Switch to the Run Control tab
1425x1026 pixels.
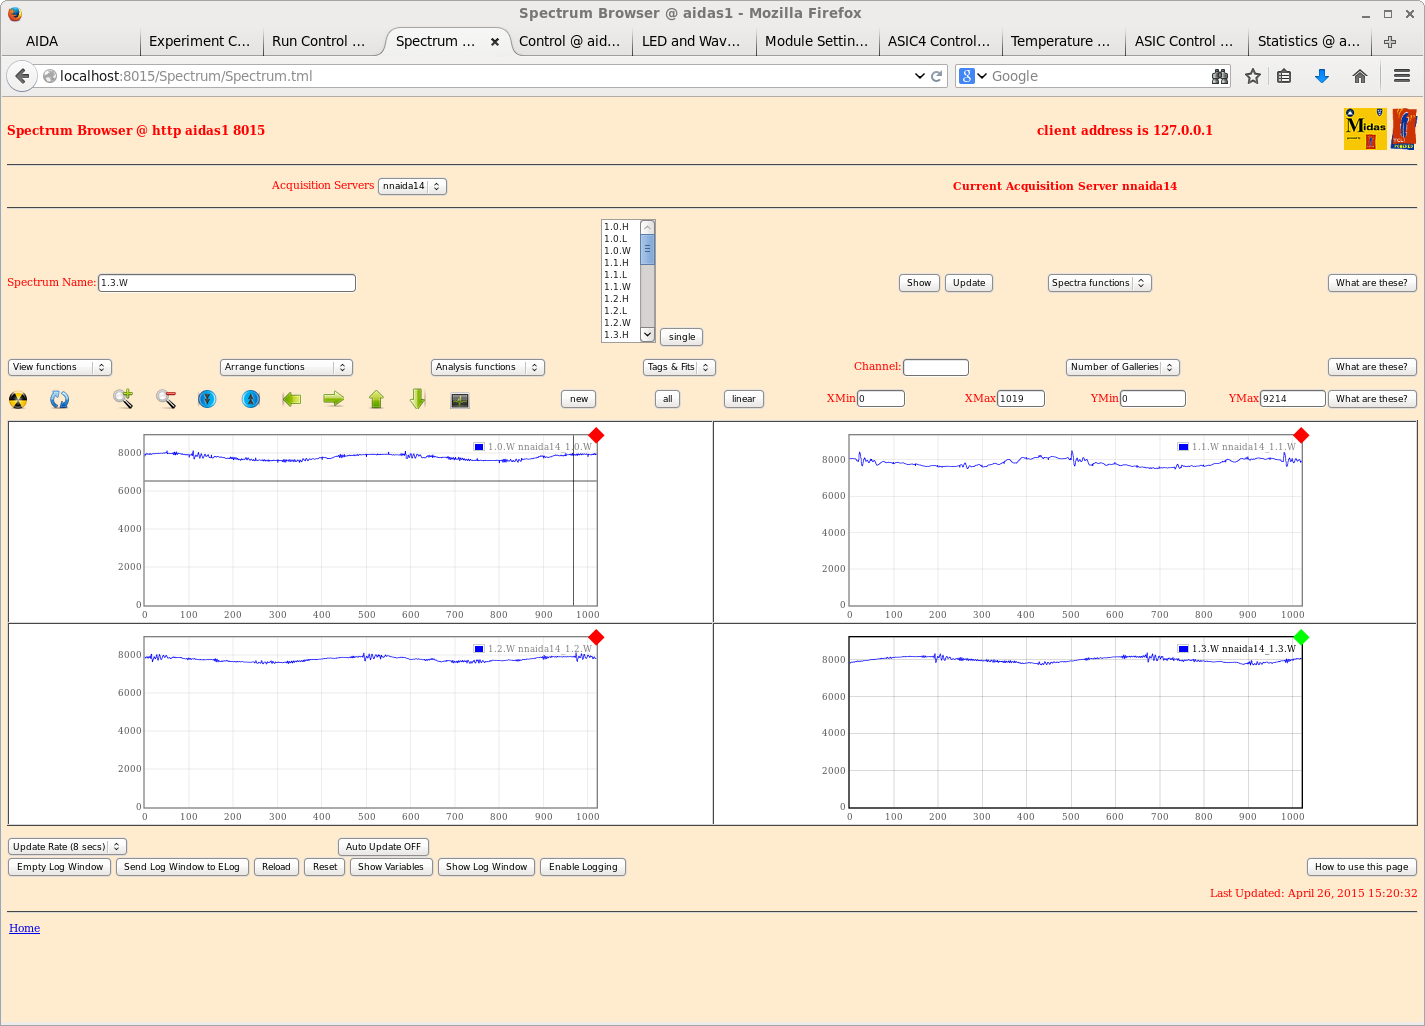tap(318, 41)
